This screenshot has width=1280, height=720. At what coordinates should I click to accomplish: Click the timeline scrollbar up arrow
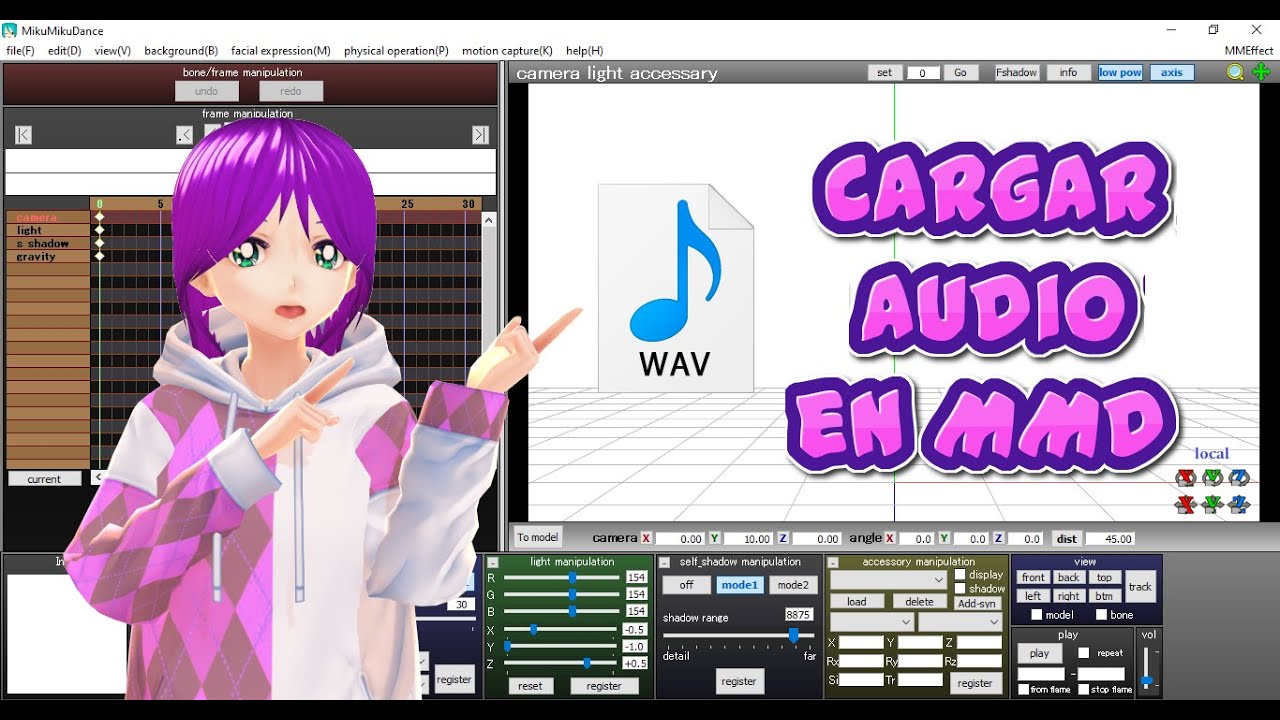click(x=489, y=219)
